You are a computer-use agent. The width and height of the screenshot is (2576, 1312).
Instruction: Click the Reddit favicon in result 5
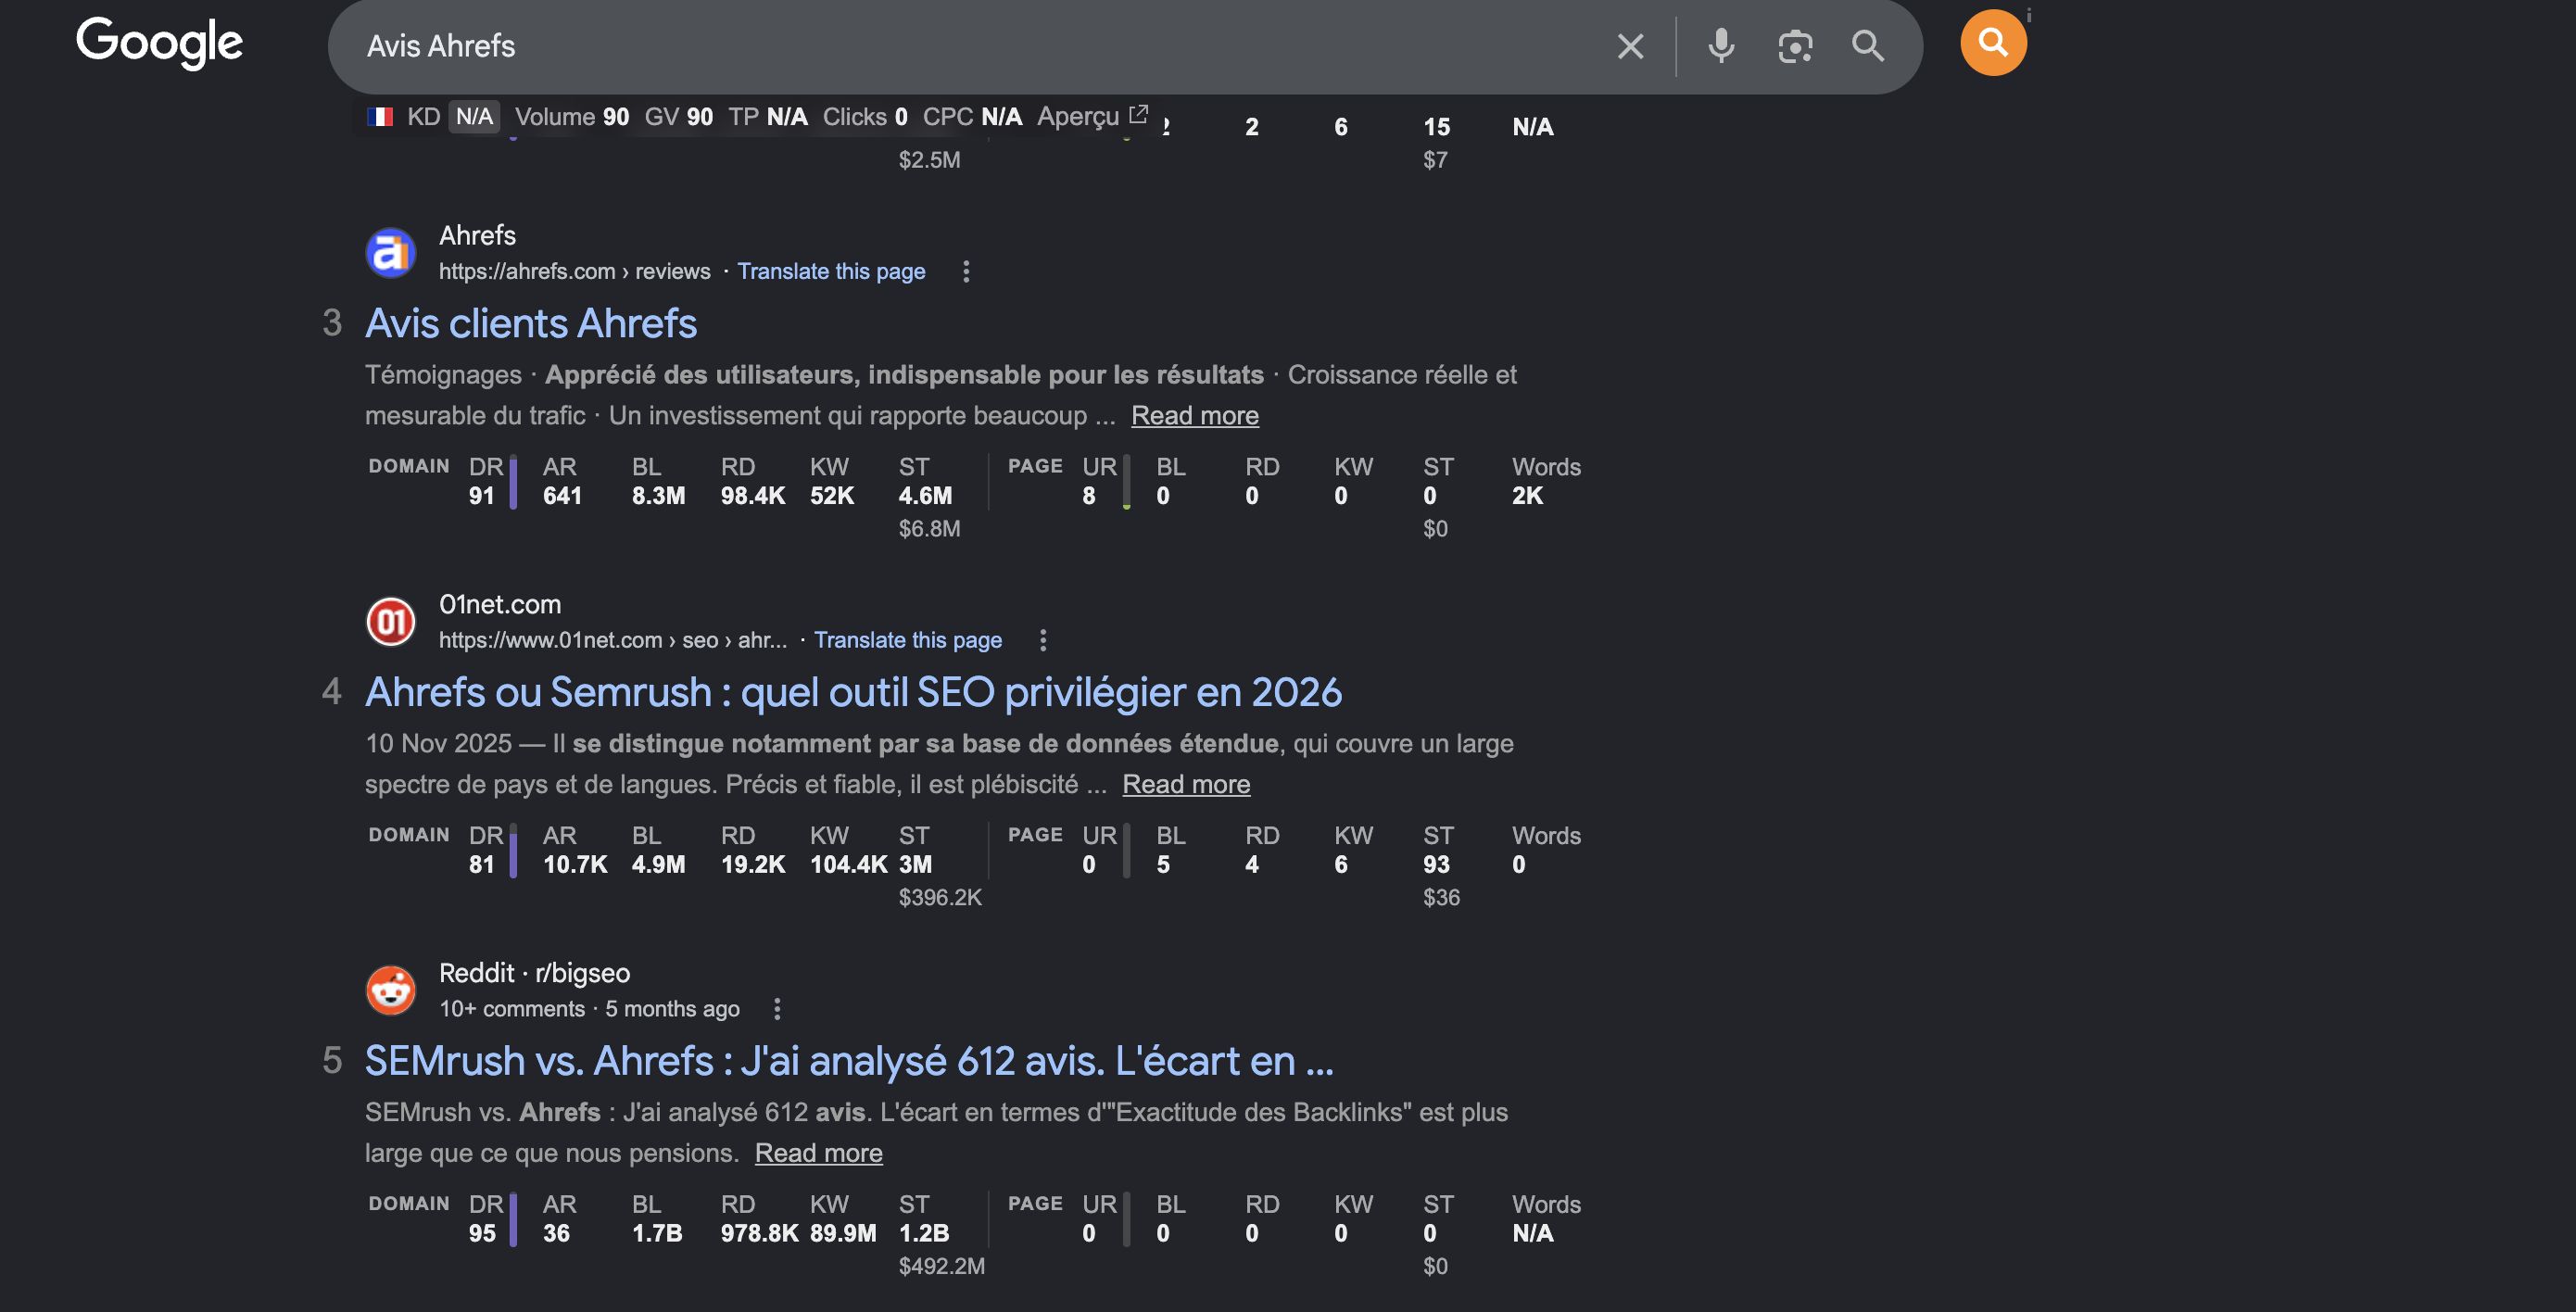pos(390,990)
